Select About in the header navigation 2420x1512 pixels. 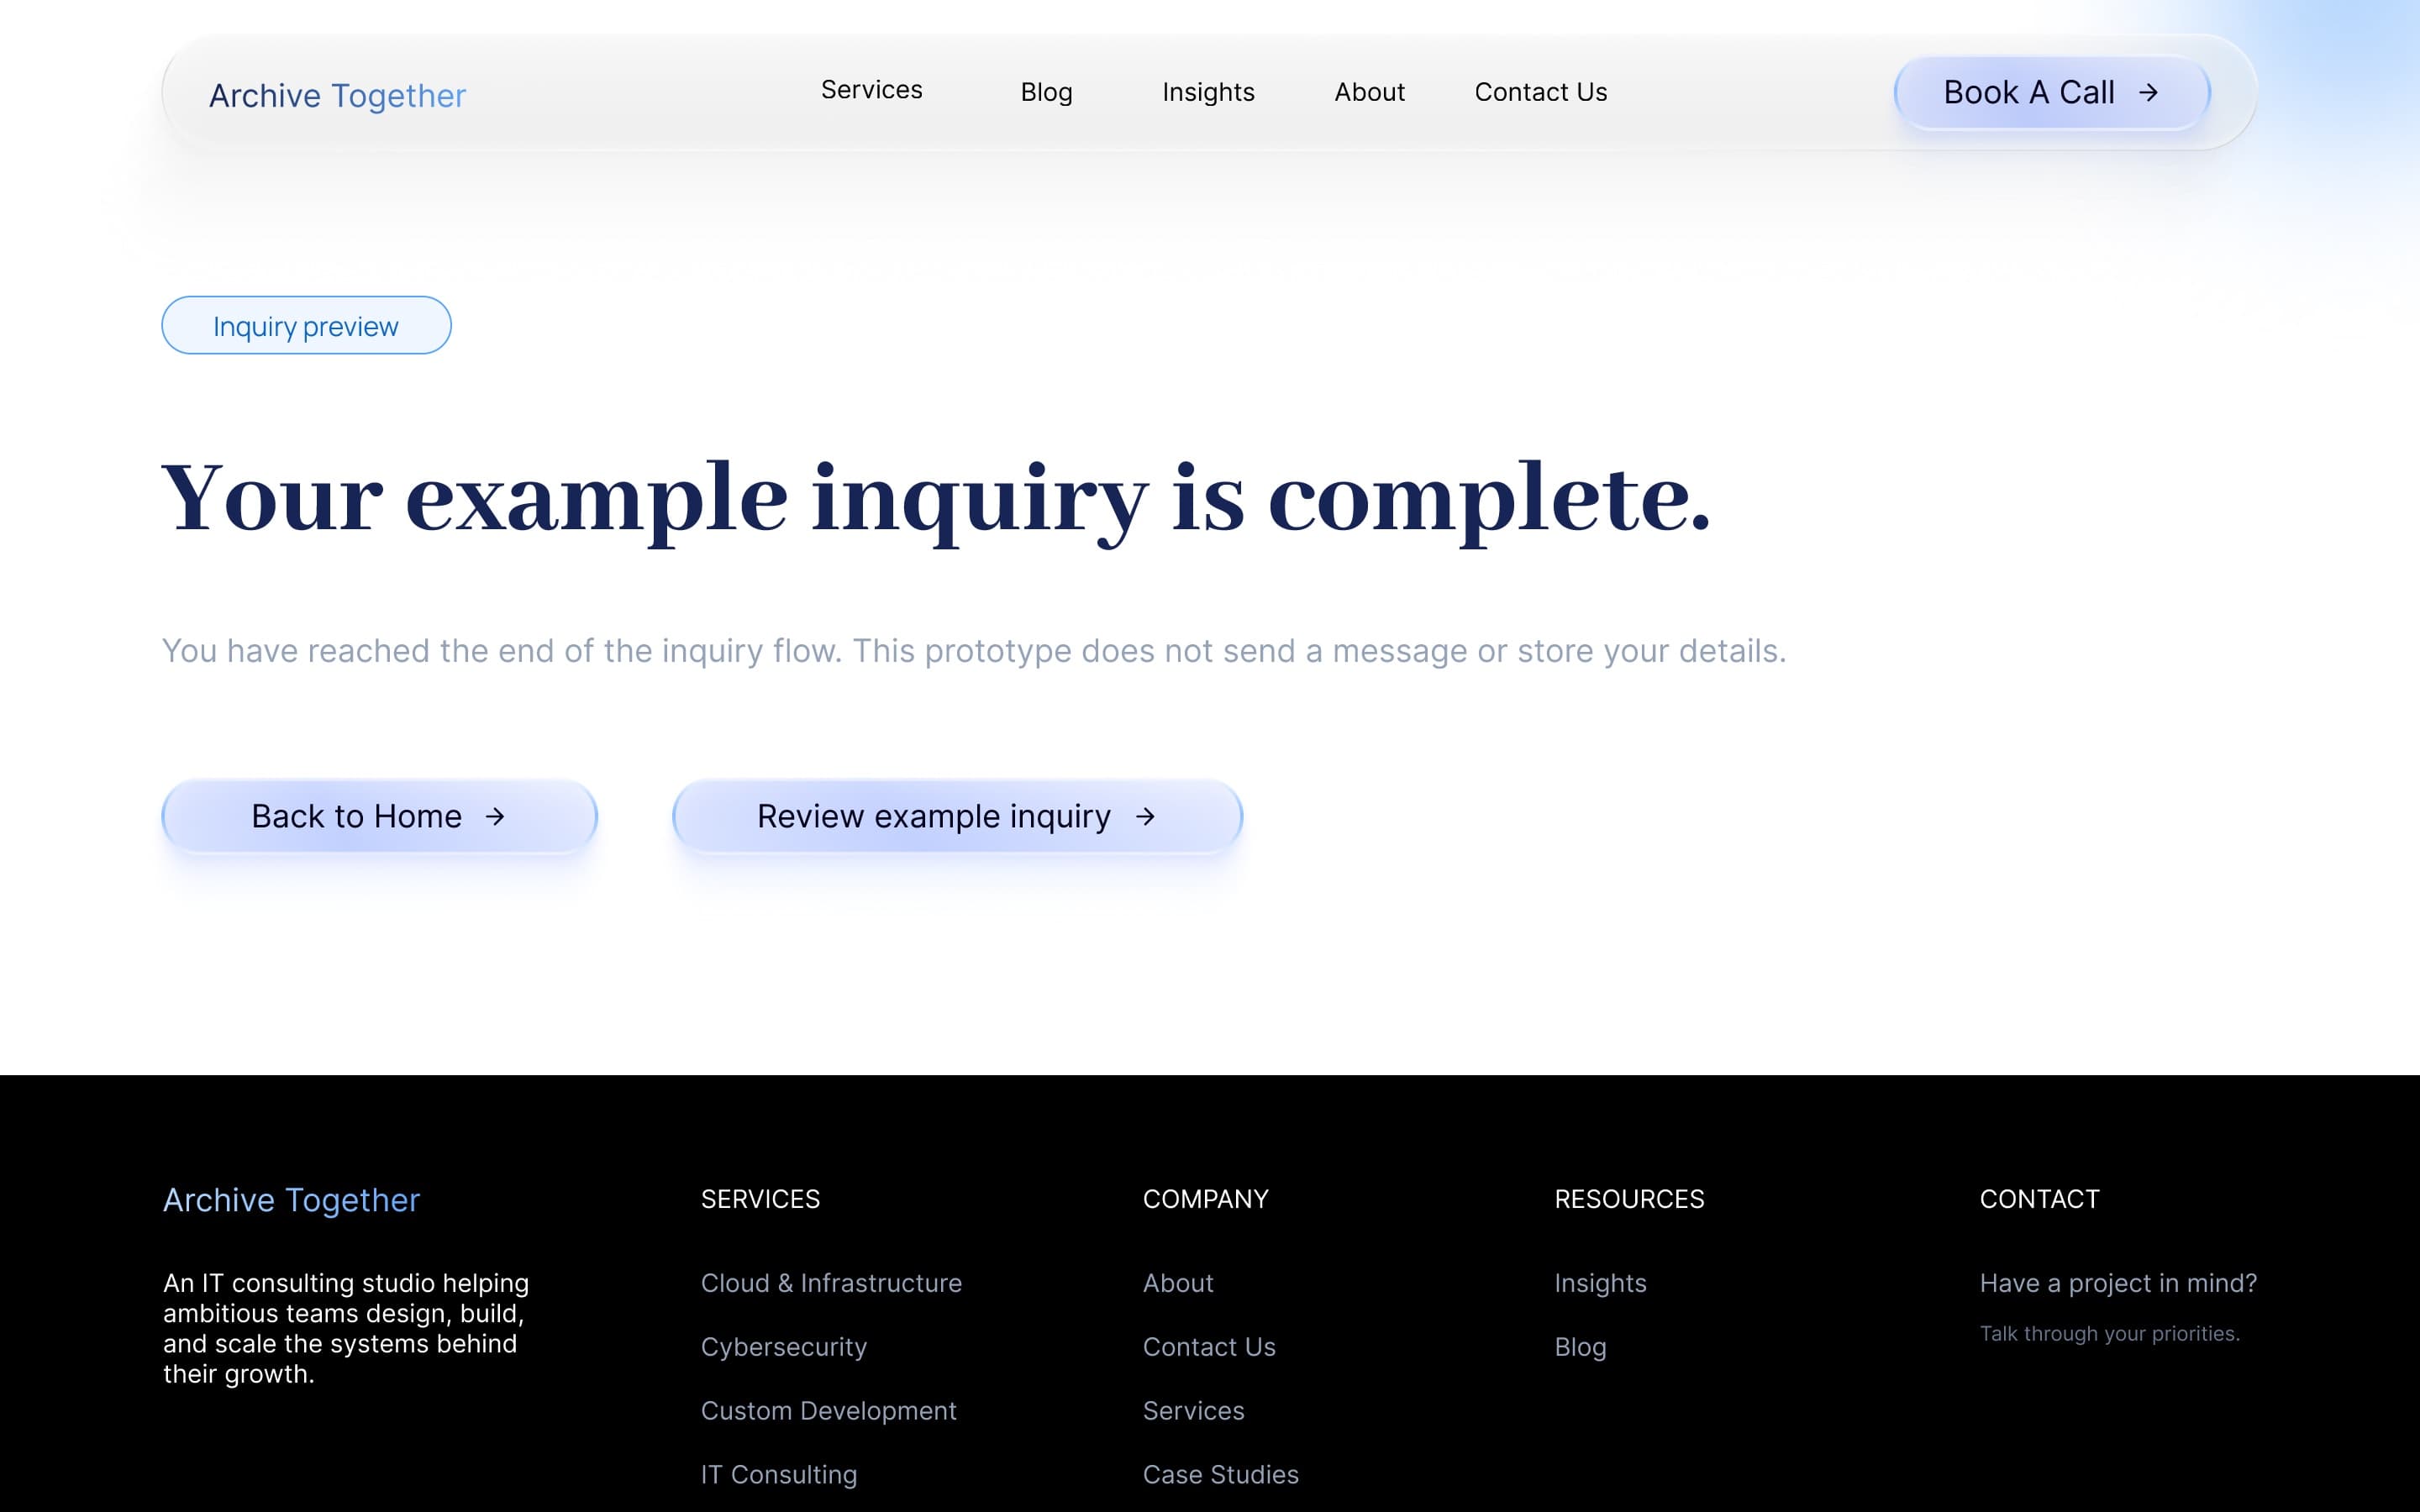pos(1369,92)
